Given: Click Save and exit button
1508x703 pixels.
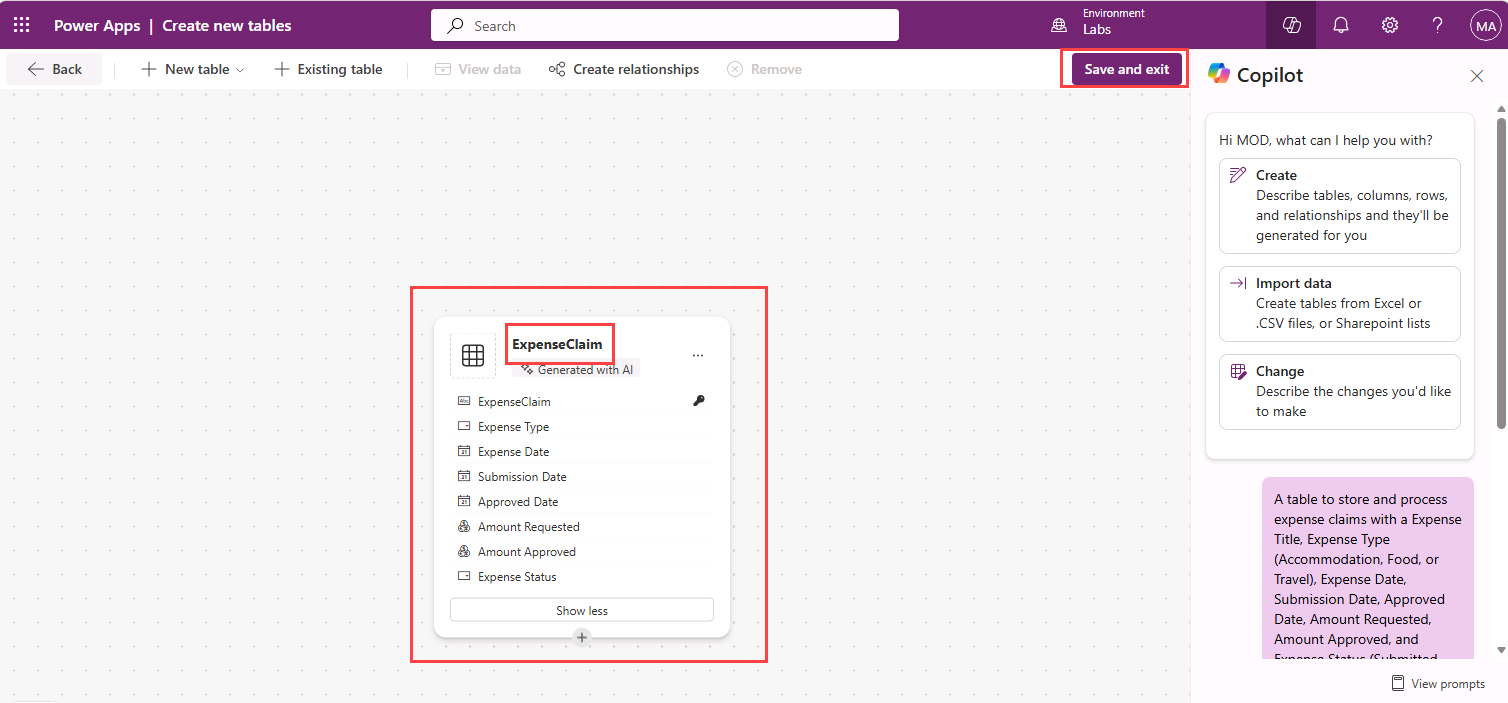Looking at the screenshot, I should tap(1126, 69).
